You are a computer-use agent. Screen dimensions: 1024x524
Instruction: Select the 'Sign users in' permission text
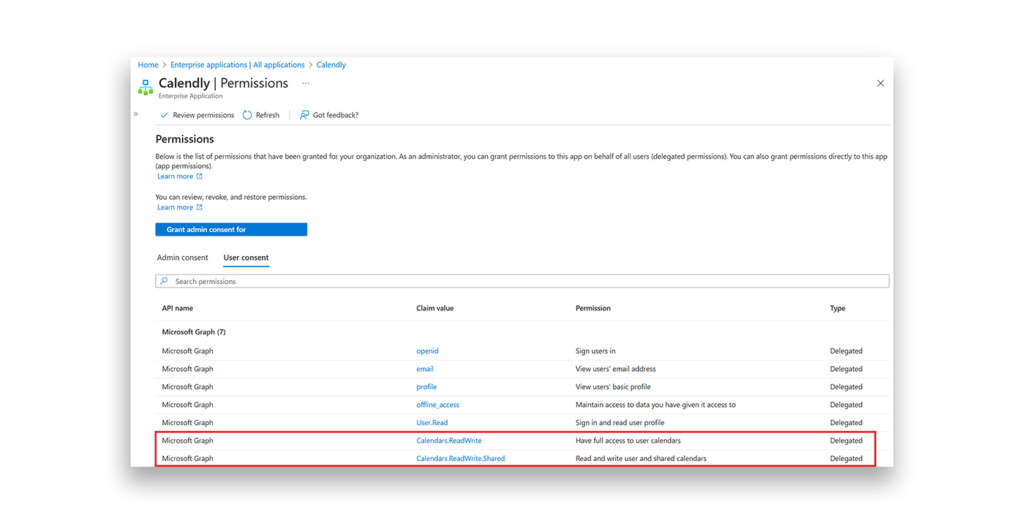coord(595,351)
